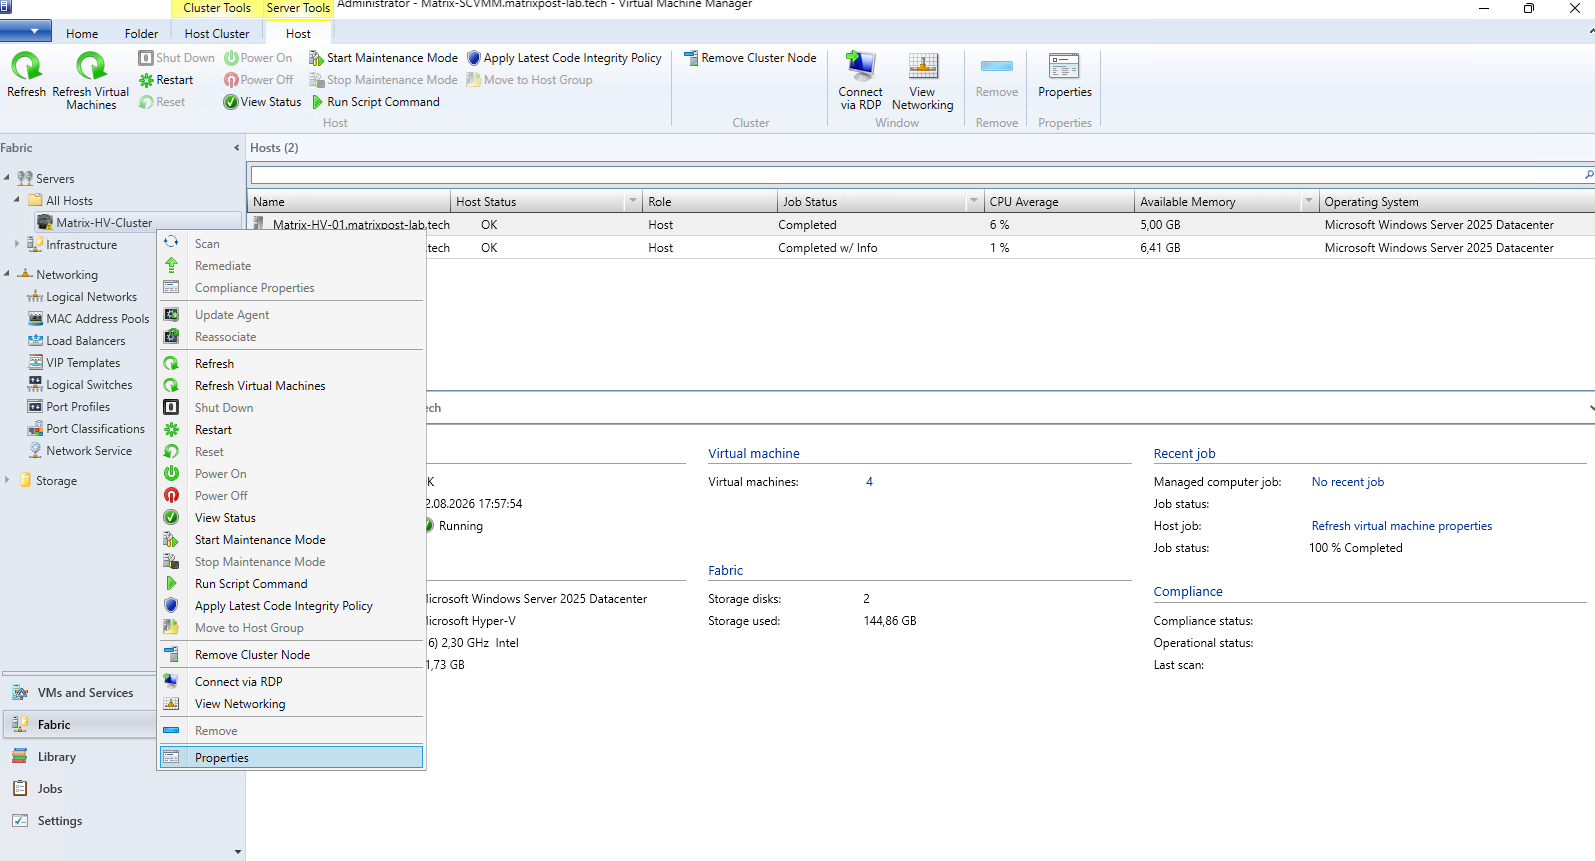Choose Start Maintenance Mode in context menu
1595x861 pixels.
292,540
